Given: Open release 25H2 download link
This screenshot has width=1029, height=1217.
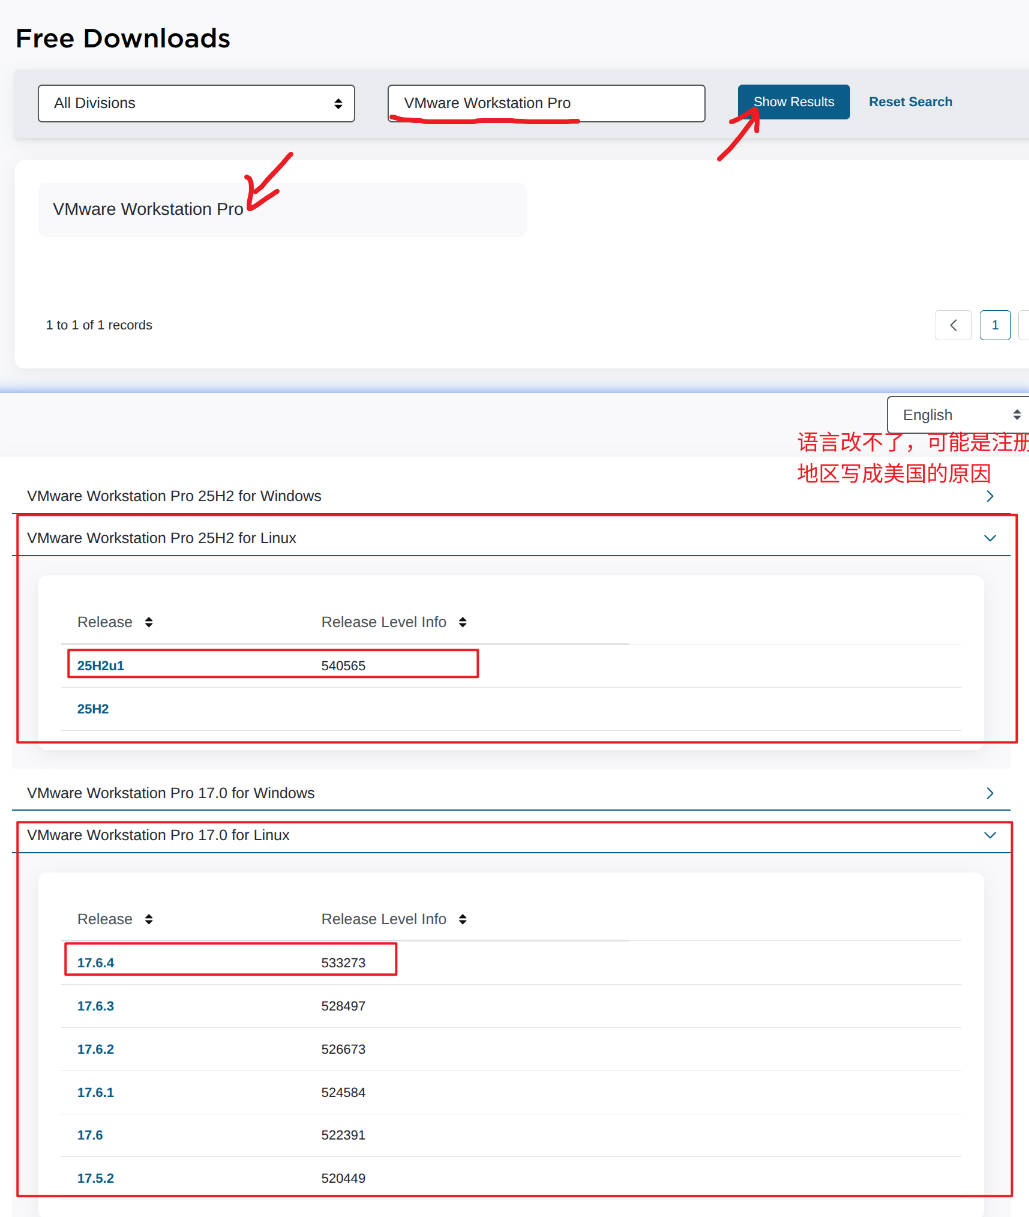Looking at the screenshot, I should pos(93,709).
